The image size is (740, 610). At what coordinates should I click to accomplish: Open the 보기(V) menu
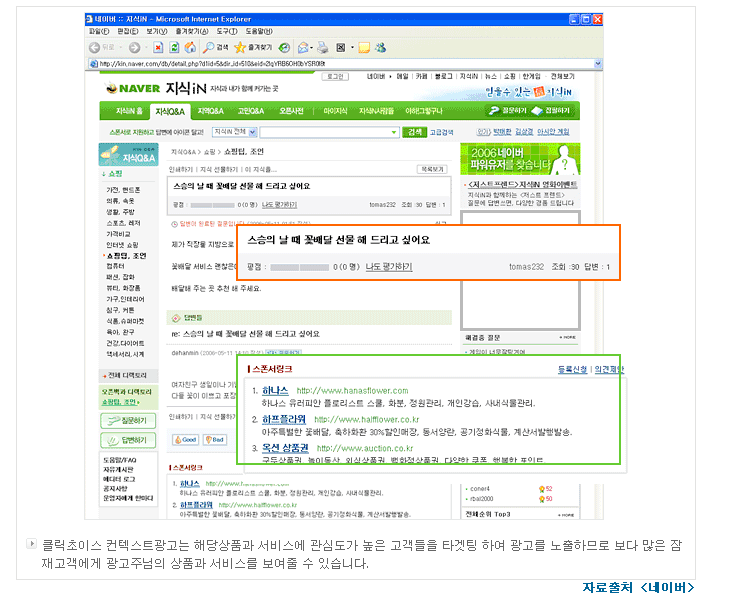tap(156, 31)
